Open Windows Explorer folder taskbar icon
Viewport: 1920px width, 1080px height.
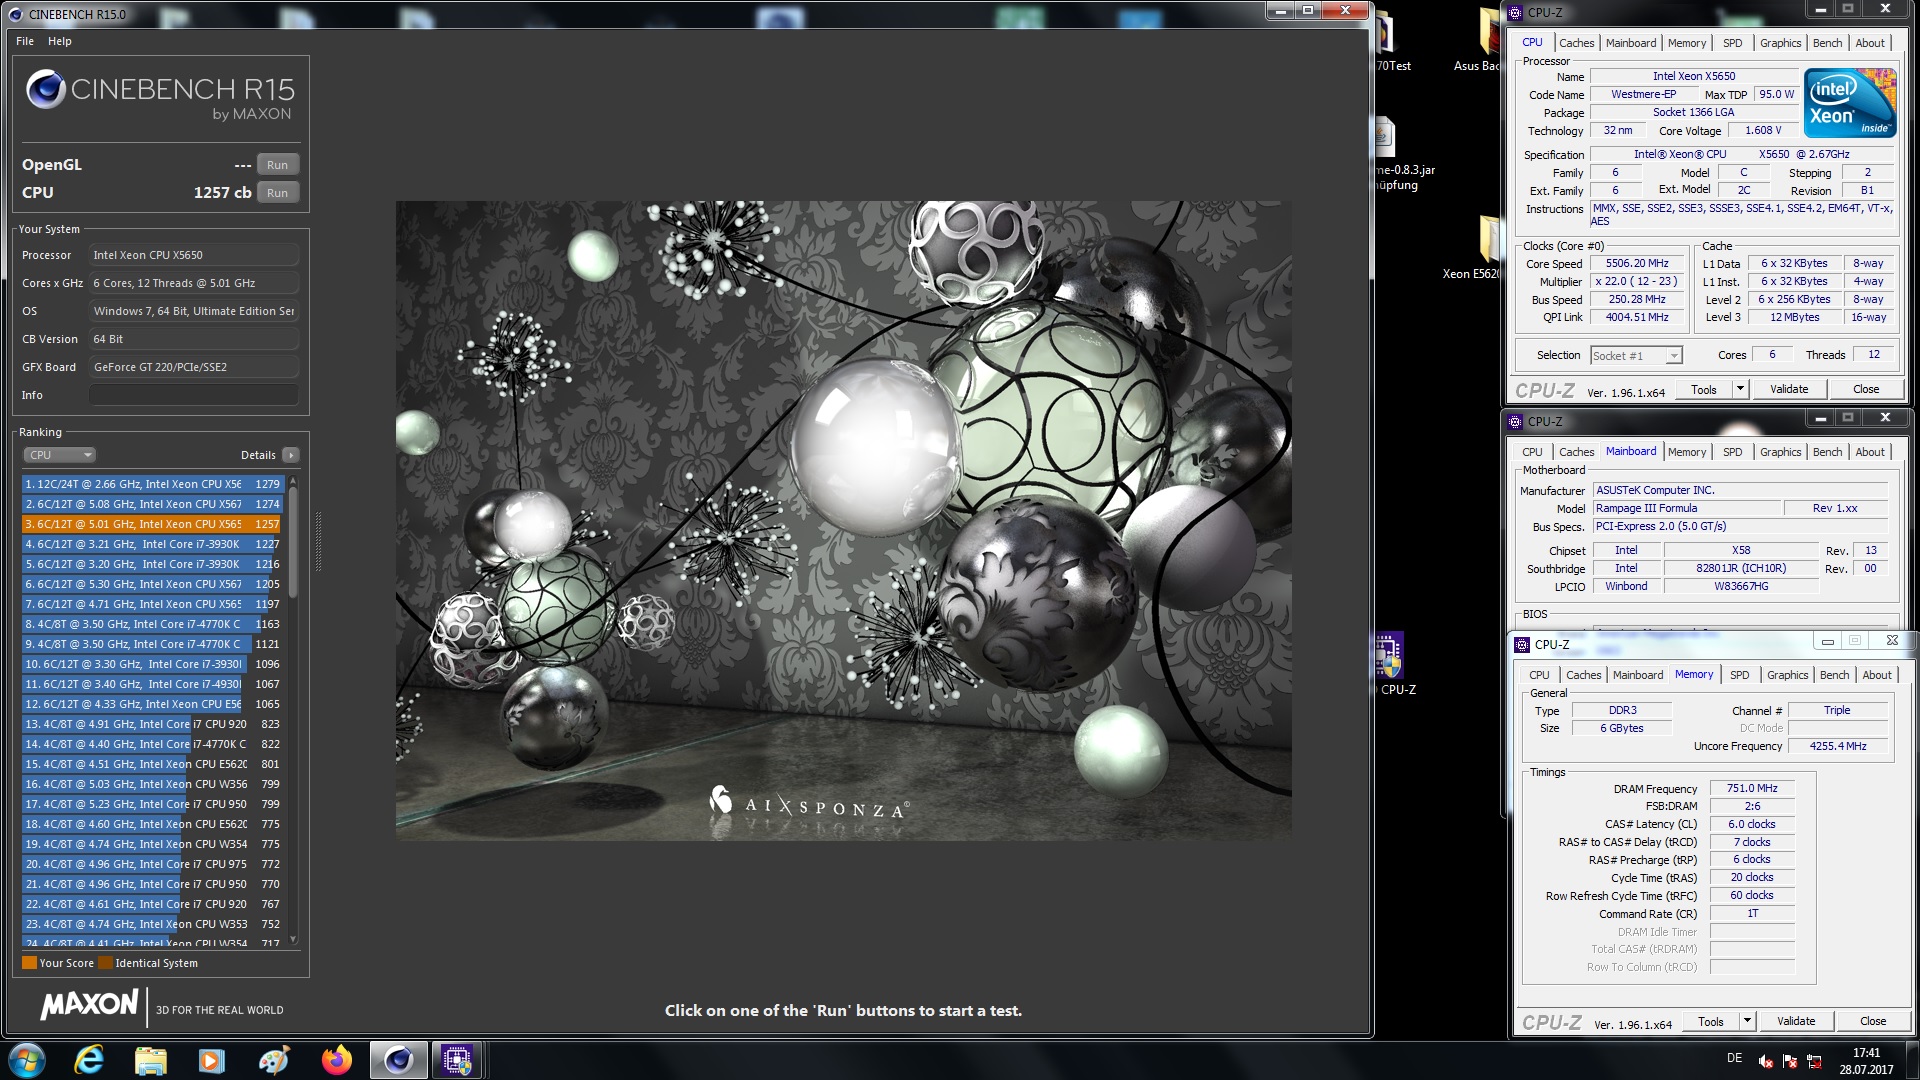coord(150,1060)
